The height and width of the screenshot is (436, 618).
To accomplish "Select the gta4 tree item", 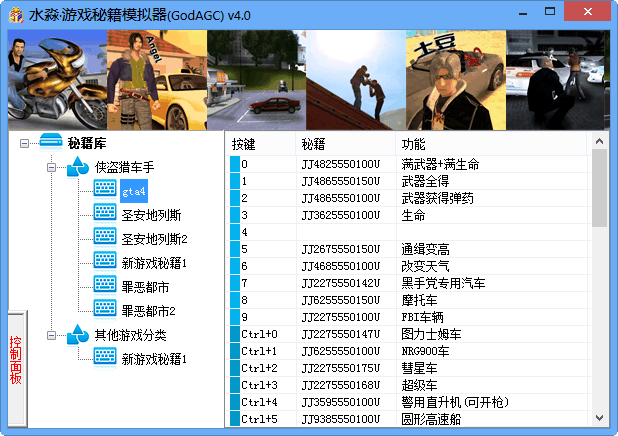I will click(134, 191).
